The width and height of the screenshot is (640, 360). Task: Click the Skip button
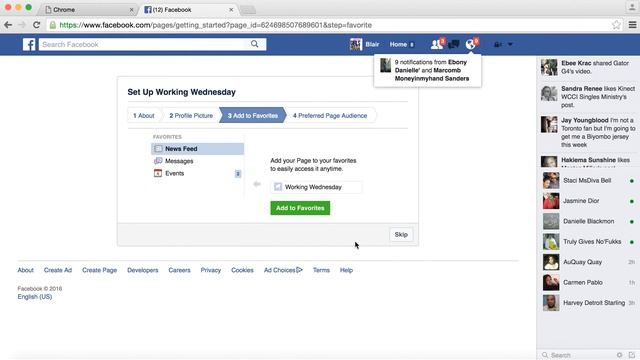click(401, 235)
